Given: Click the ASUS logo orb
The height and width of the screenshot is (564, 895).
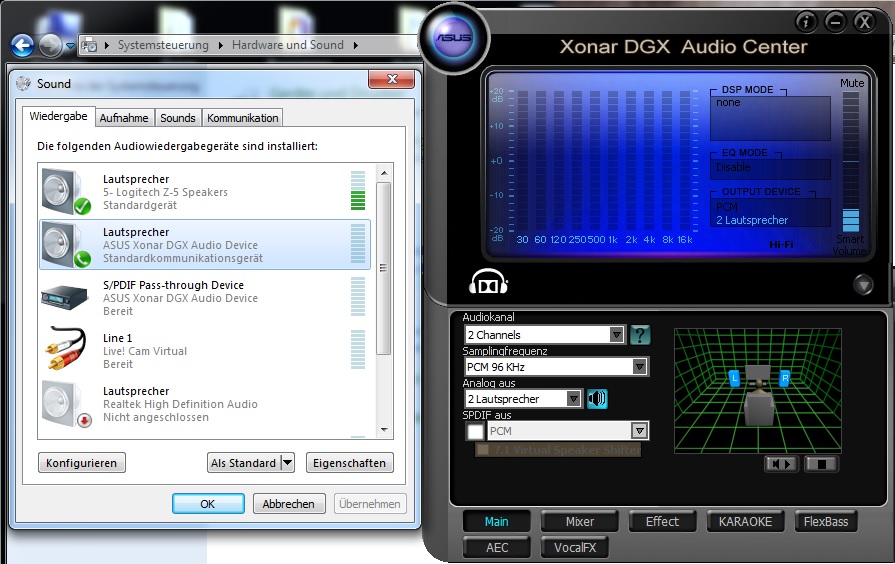Looking at the screenshot, I should 454,38.
